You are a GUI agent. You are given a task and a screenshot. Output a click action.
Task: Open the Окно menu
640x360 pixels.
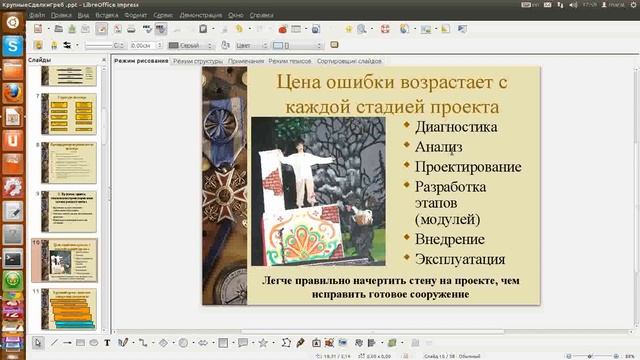[x=236, y=15]
